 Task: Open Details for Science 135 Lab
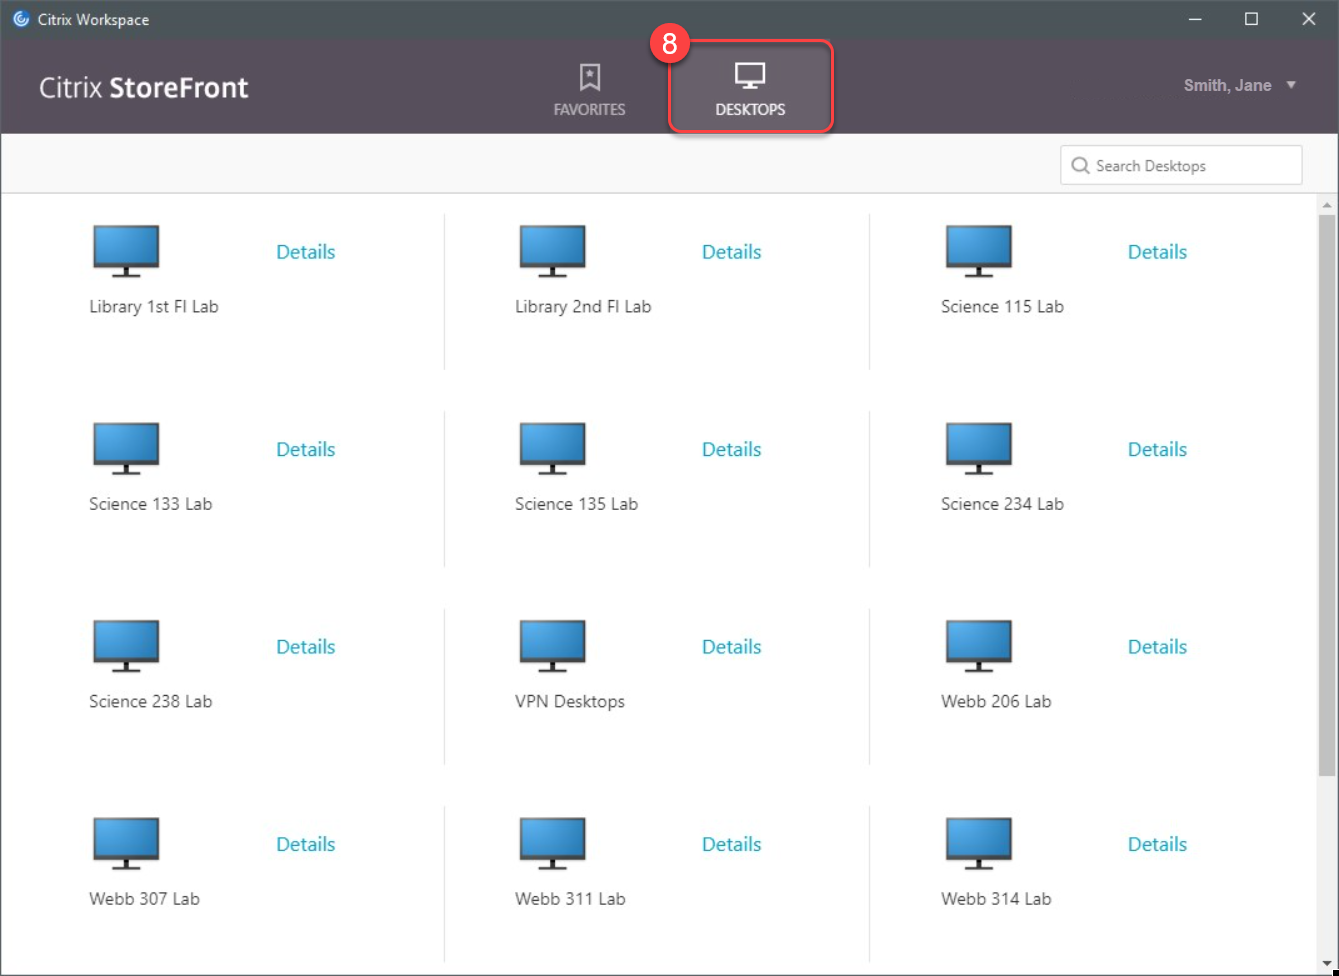[731, 449]
